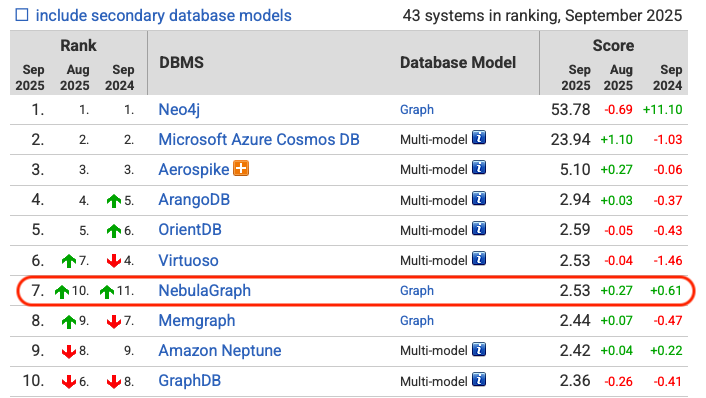Image resolution: width=706 pixels, height=398 pixels.
Task: Click info icon in Microsoft Azure Cosmos DB row
Action: [479, 138]
